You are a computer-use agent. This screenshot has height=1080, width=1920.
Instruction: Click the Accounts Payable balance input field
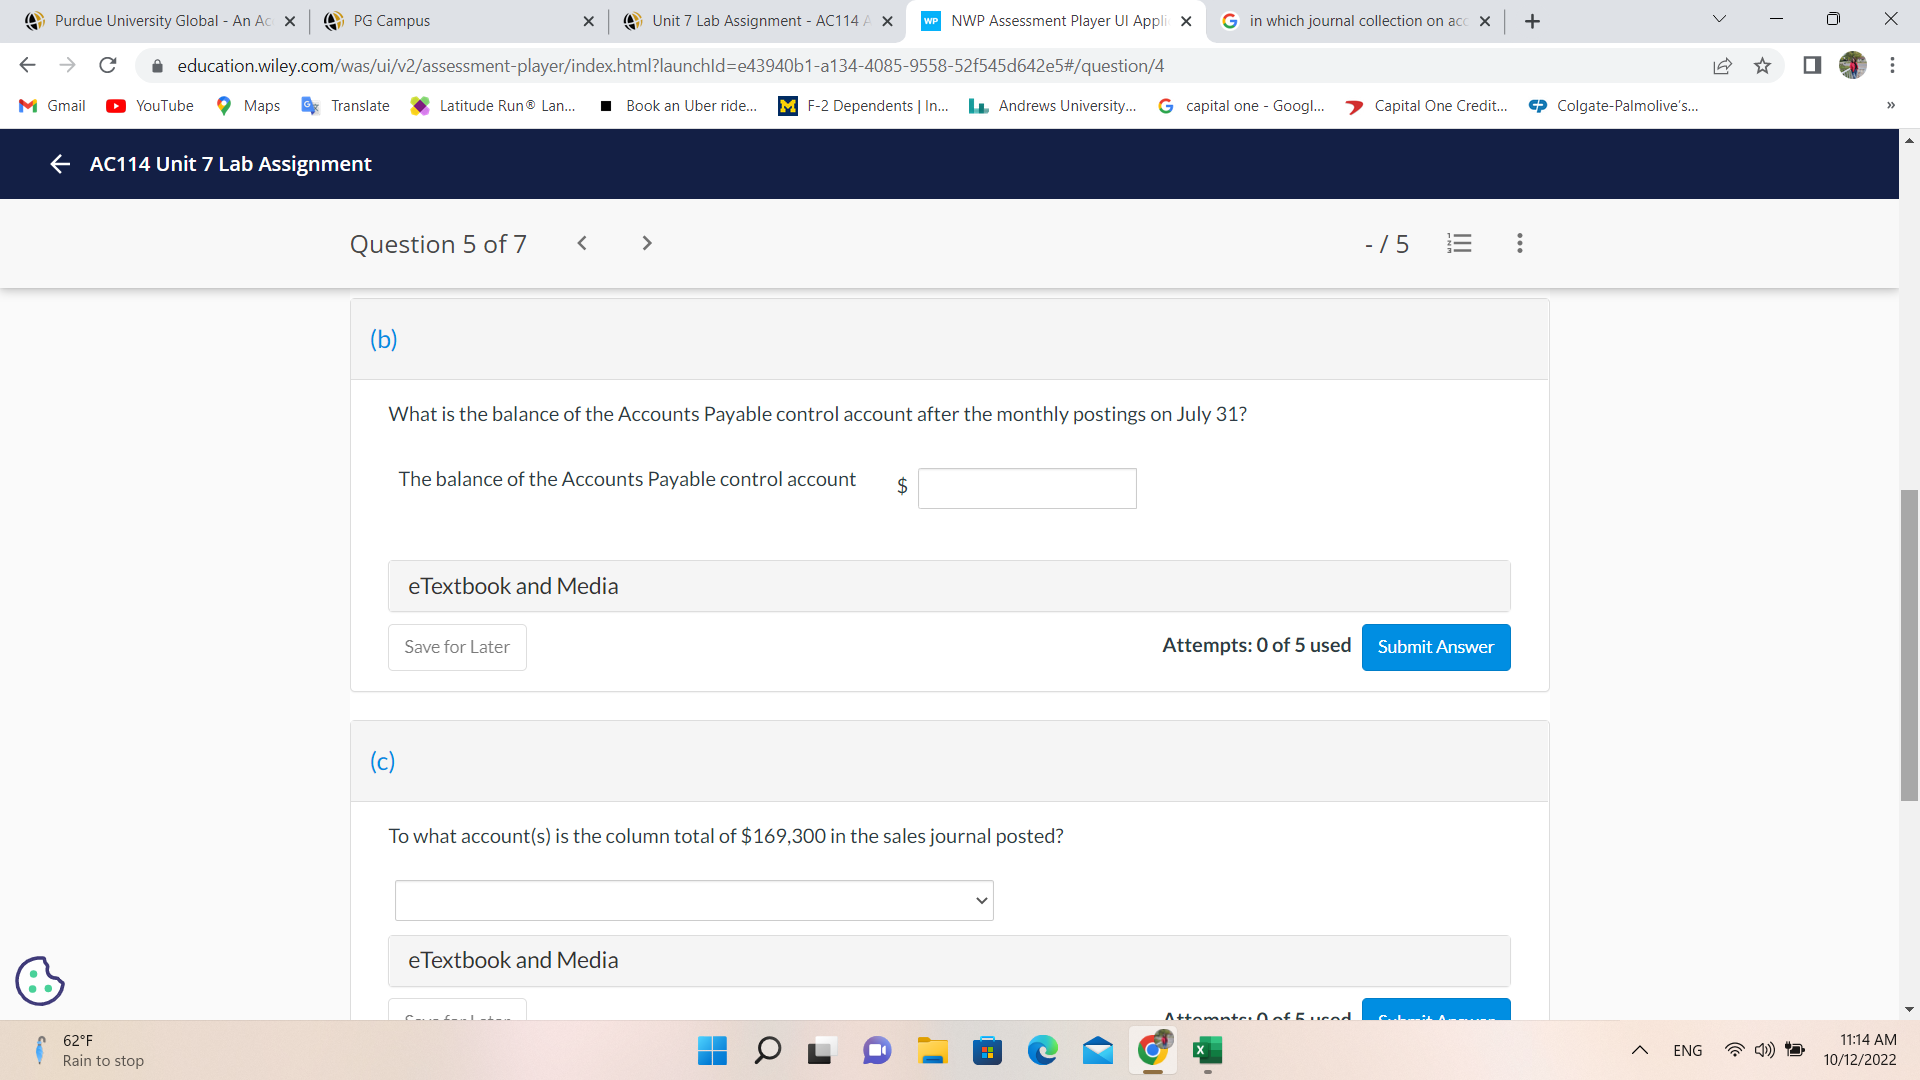1027,488
